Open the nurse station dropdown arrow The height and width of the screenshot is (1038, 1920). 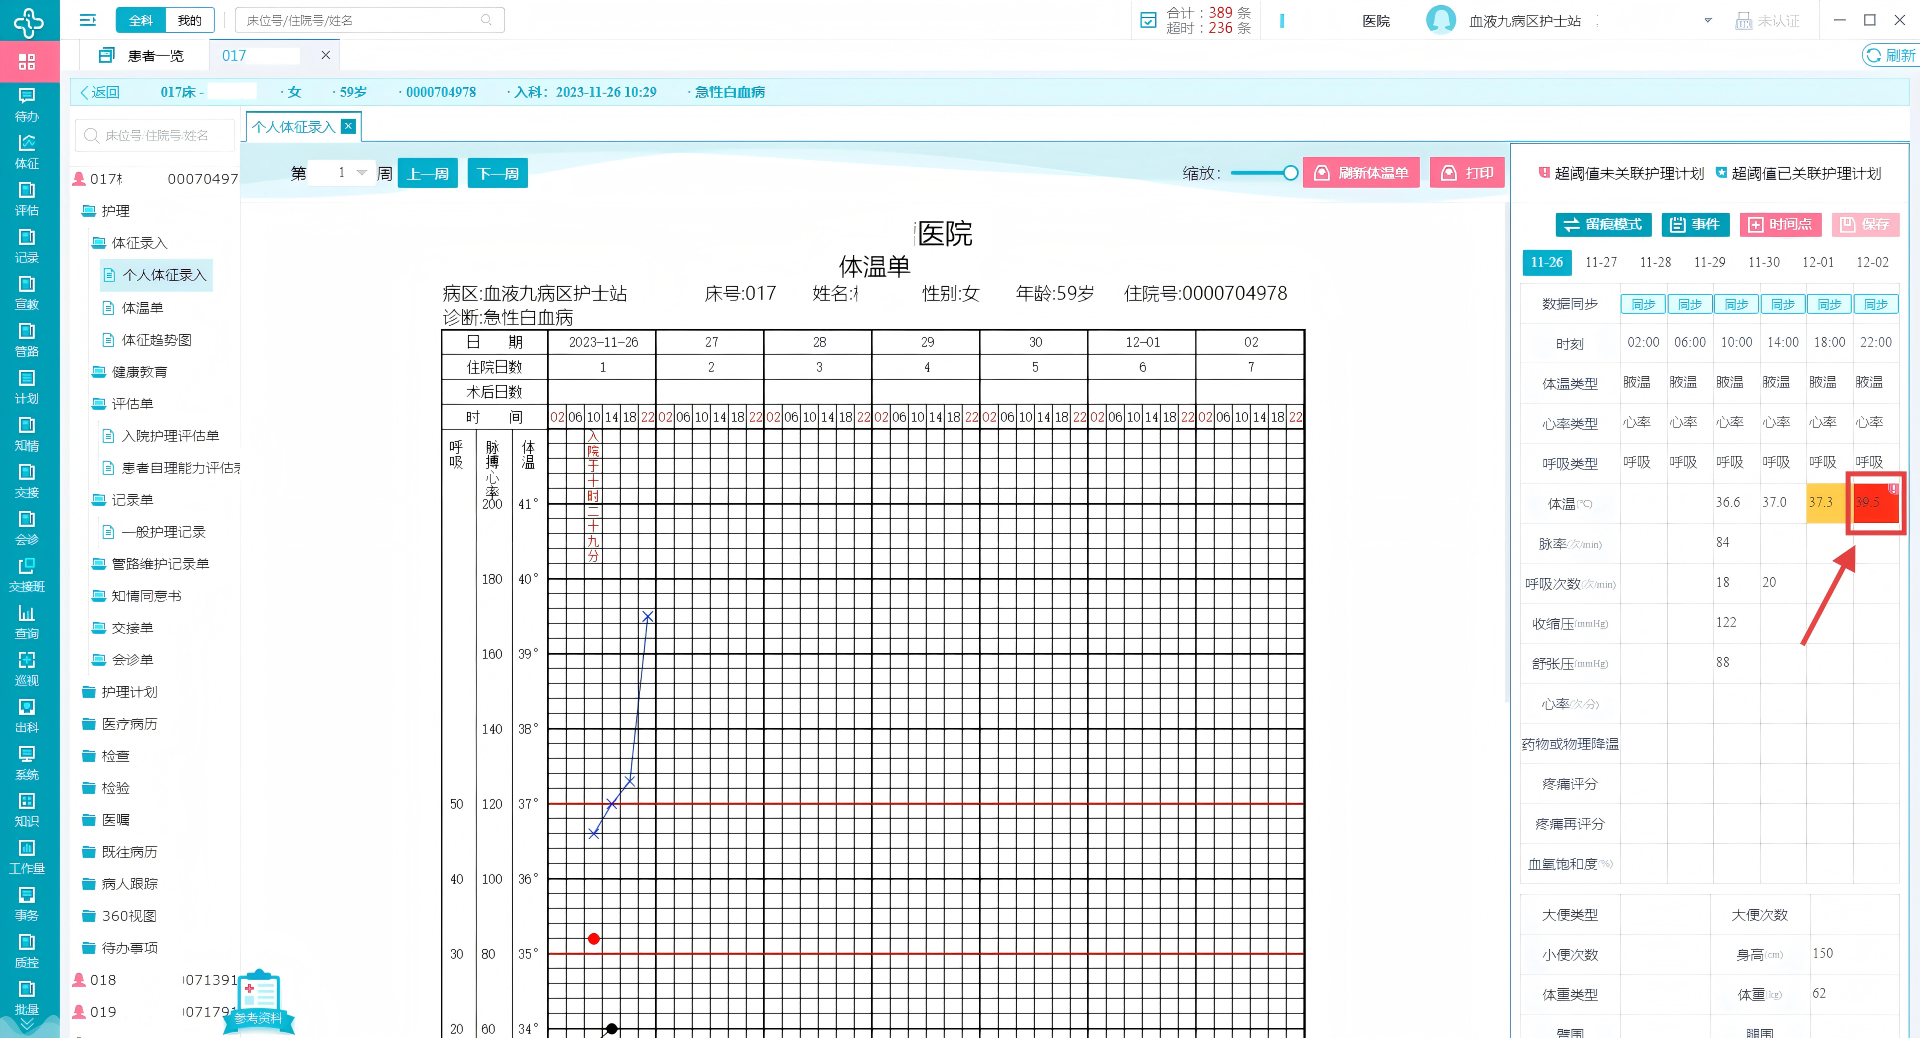(x=1708, y=21)
